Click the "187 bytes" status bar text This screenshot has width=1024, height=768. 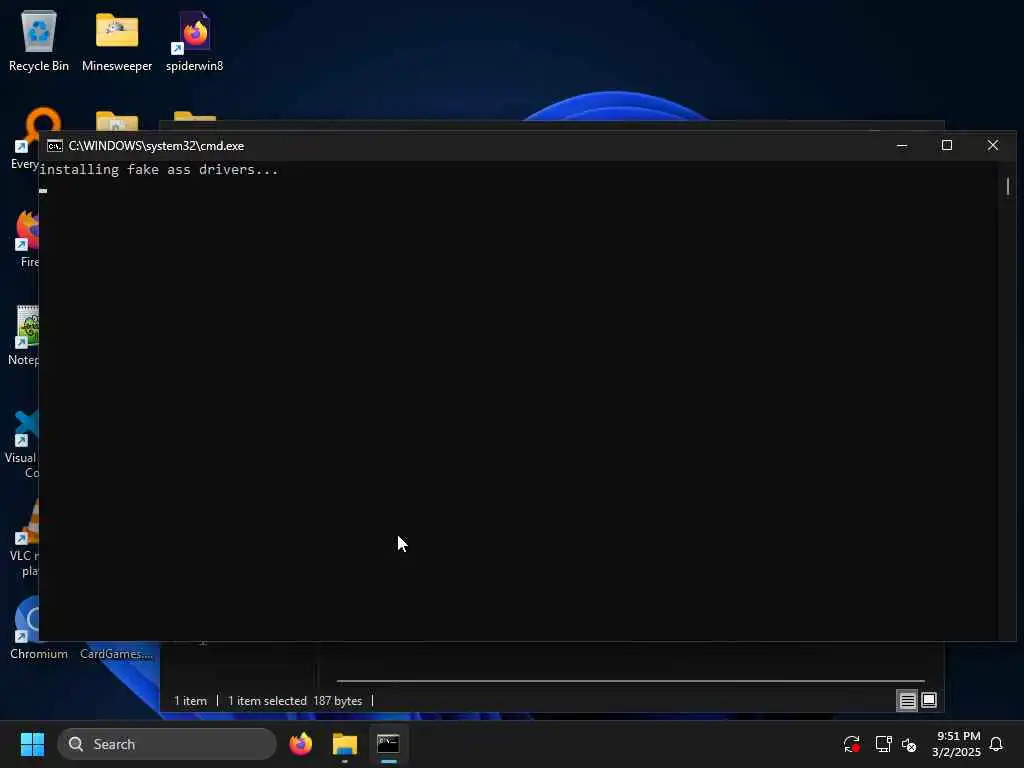pyautogui.click(x=337, y=701)
